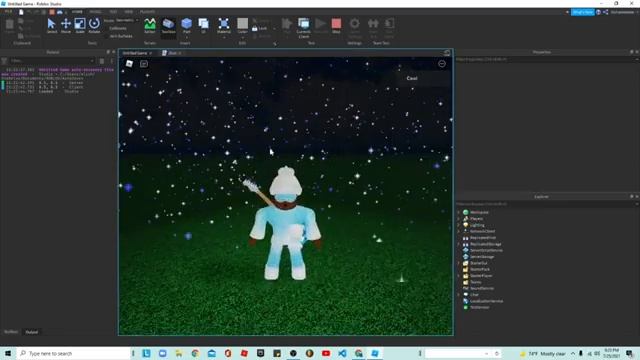Screen dimensions: 640x360
Task: Activate the Move tool
Action: click(x=66, y=26)
